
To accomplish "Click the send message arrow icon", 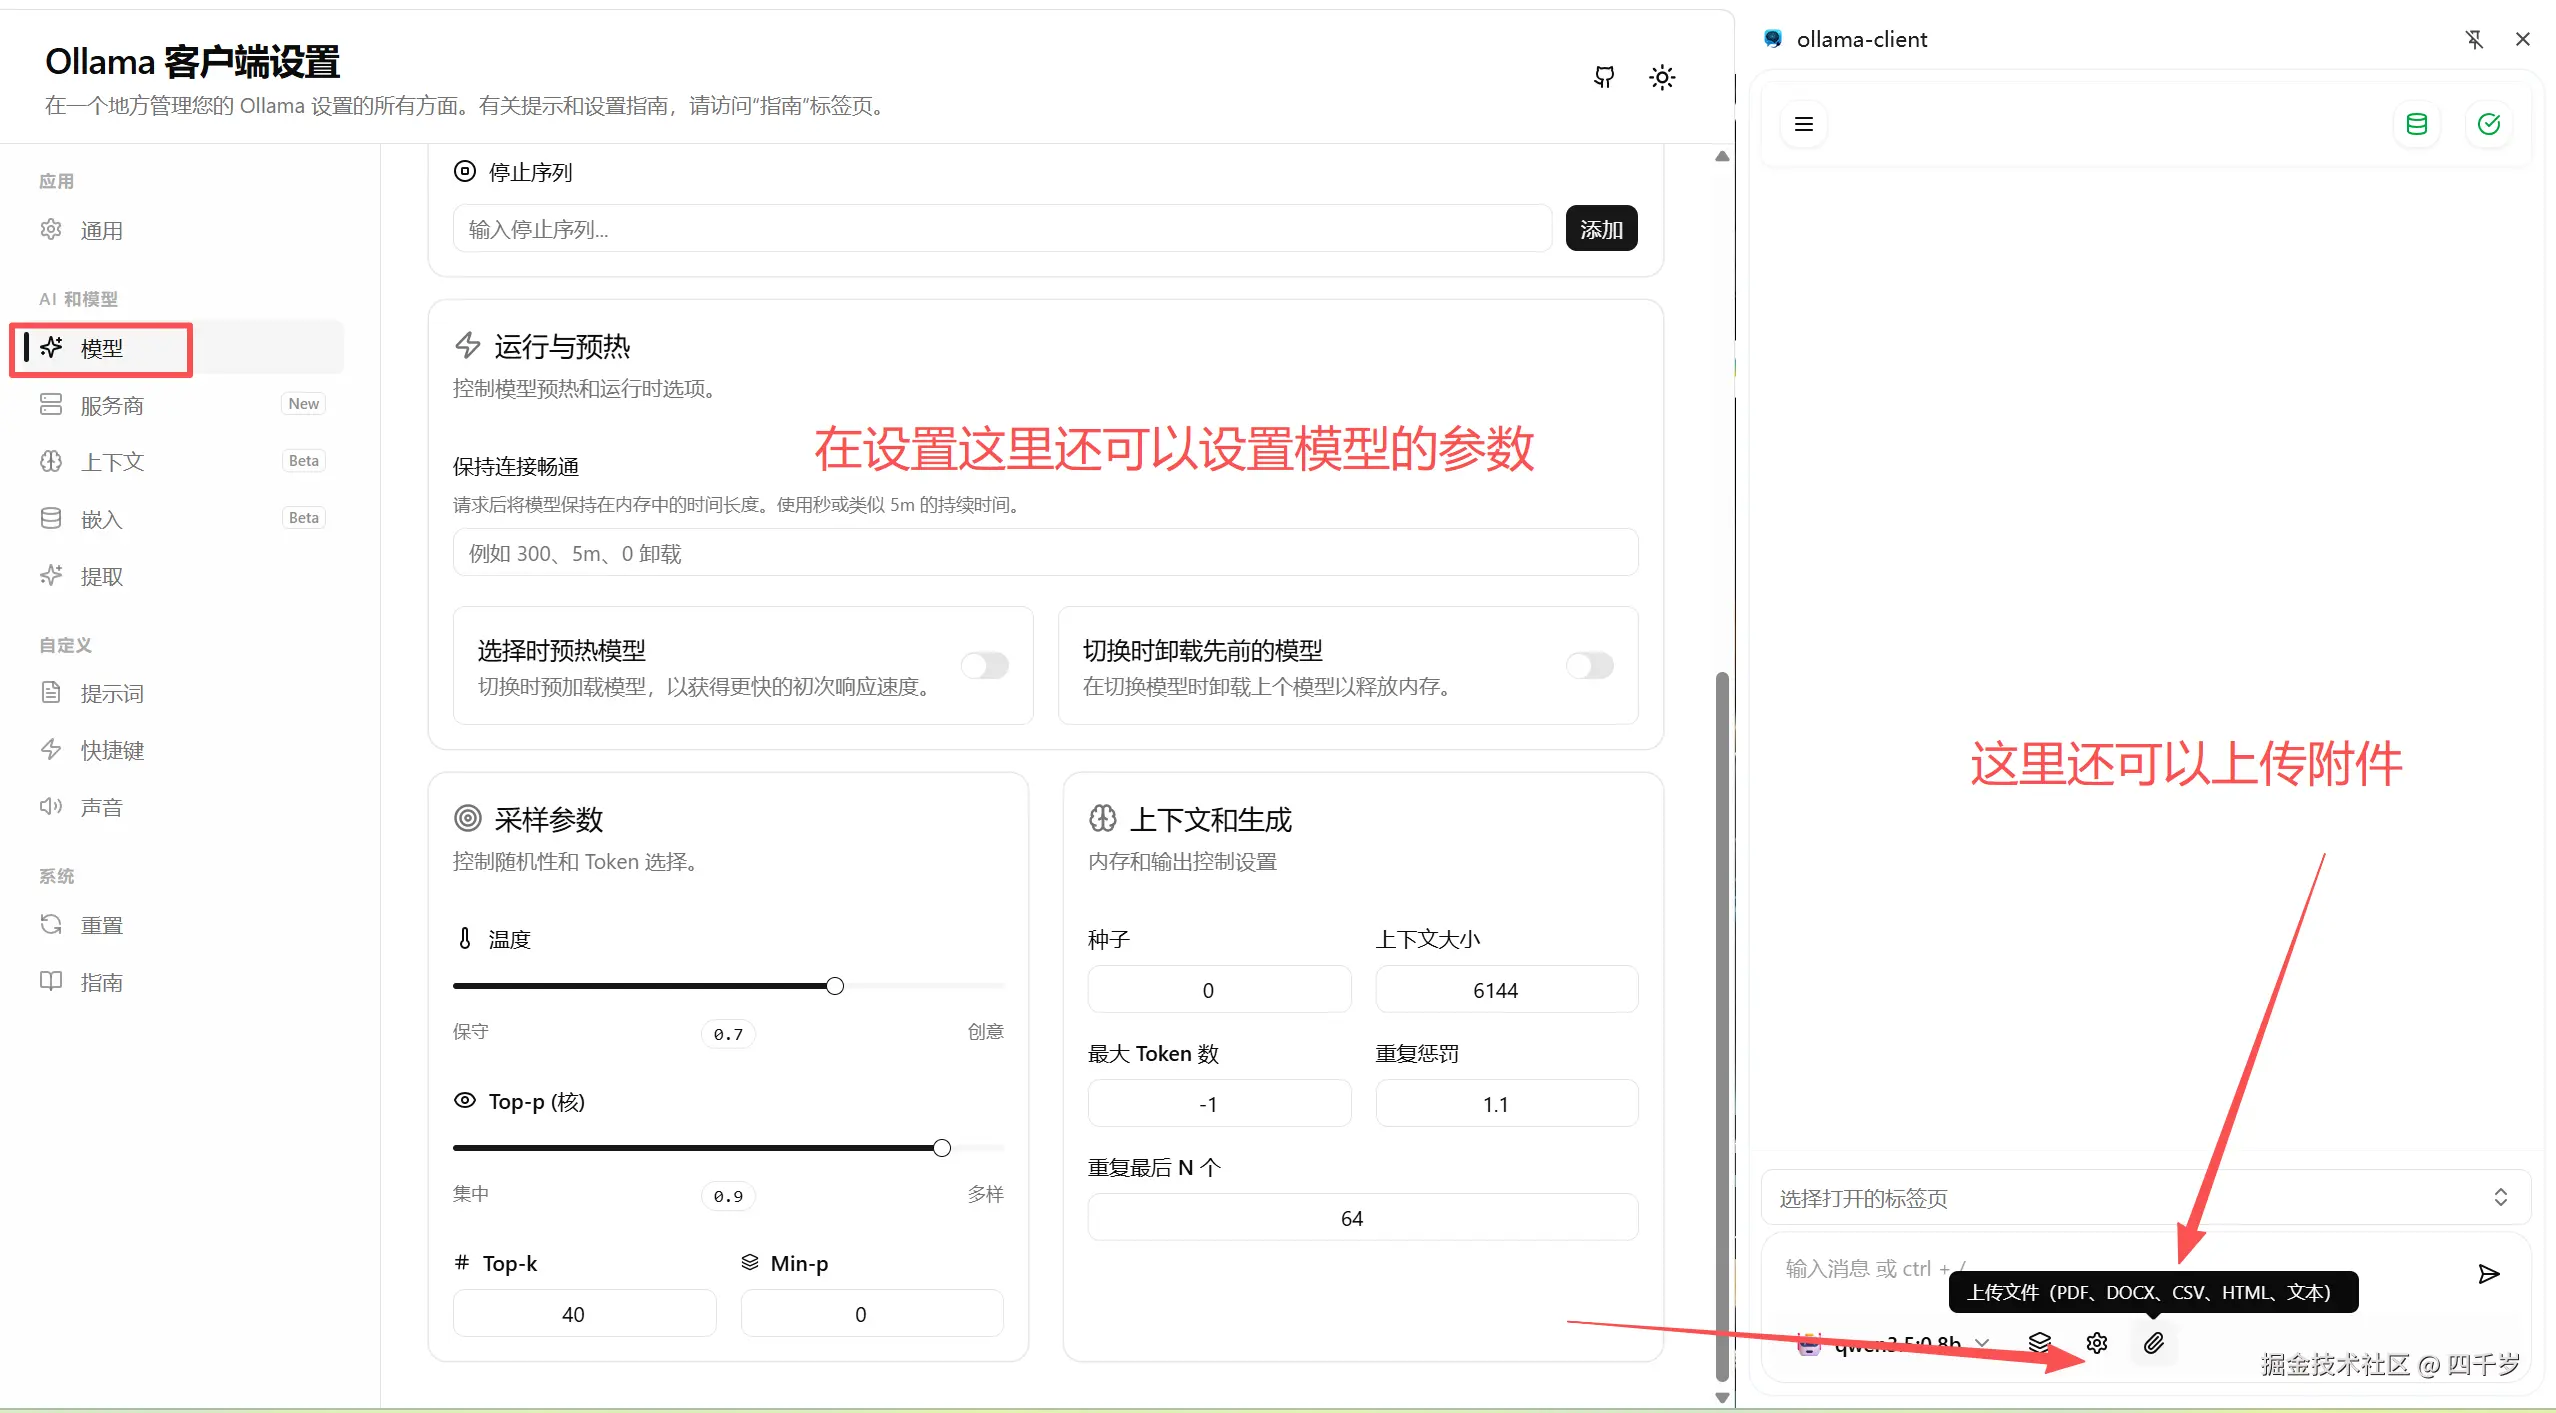I will click(x=2488, y=1274).
